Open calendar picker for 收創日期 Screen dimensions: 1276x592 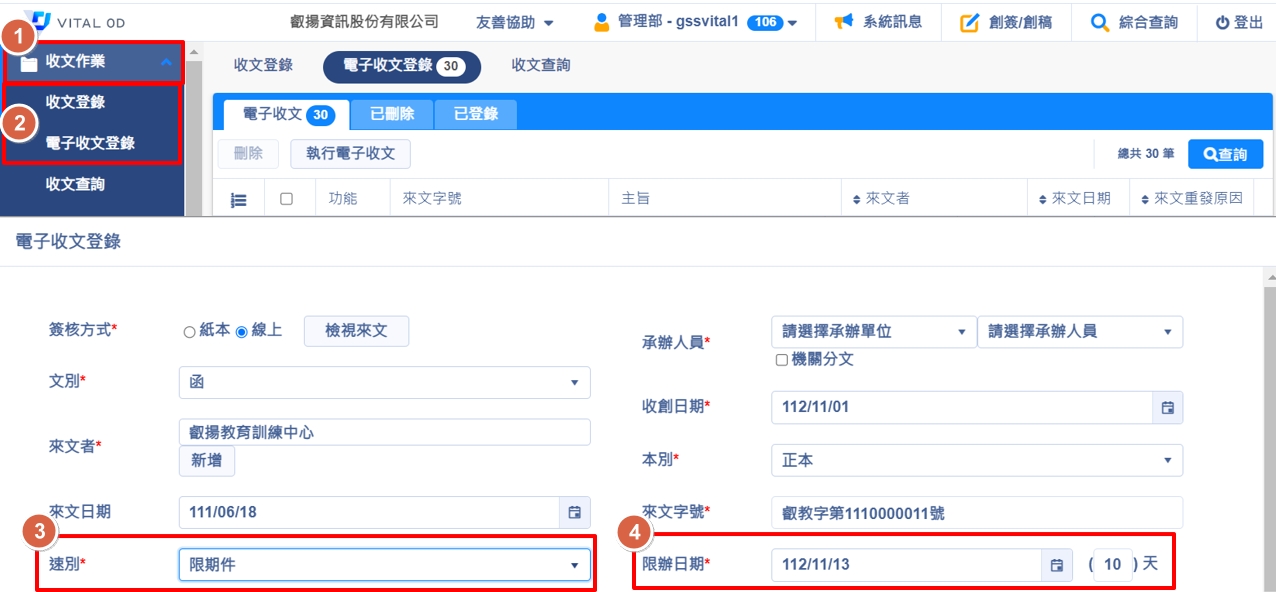[x=1167, y=407]
